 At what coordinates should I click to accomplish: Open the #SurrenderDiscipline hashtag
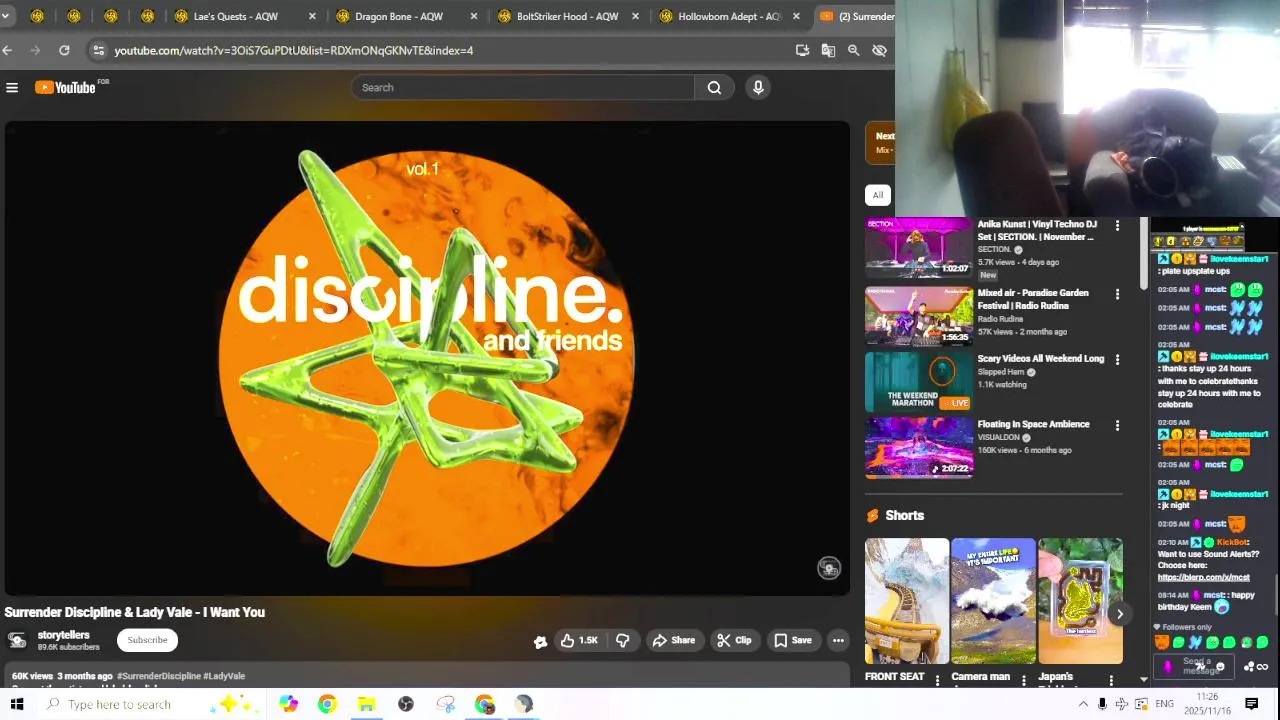tap(158, 676)
